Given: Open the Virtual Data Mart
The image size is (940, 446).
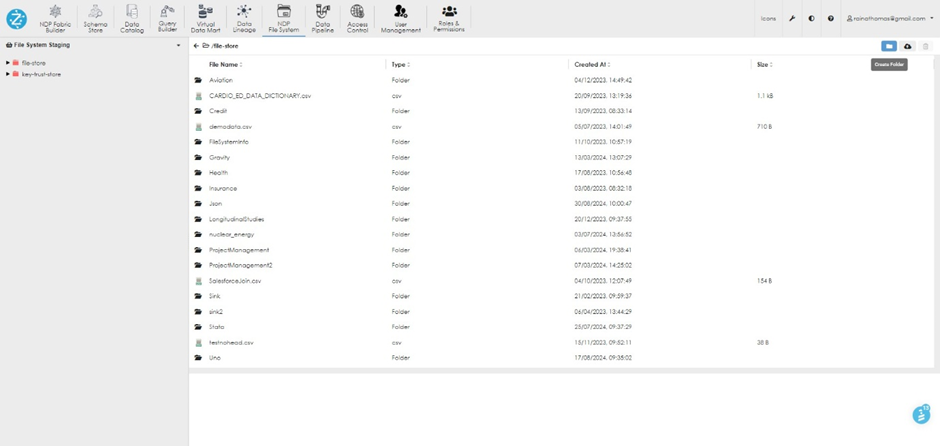Looking at the screenshot, I should coord(205,18).
